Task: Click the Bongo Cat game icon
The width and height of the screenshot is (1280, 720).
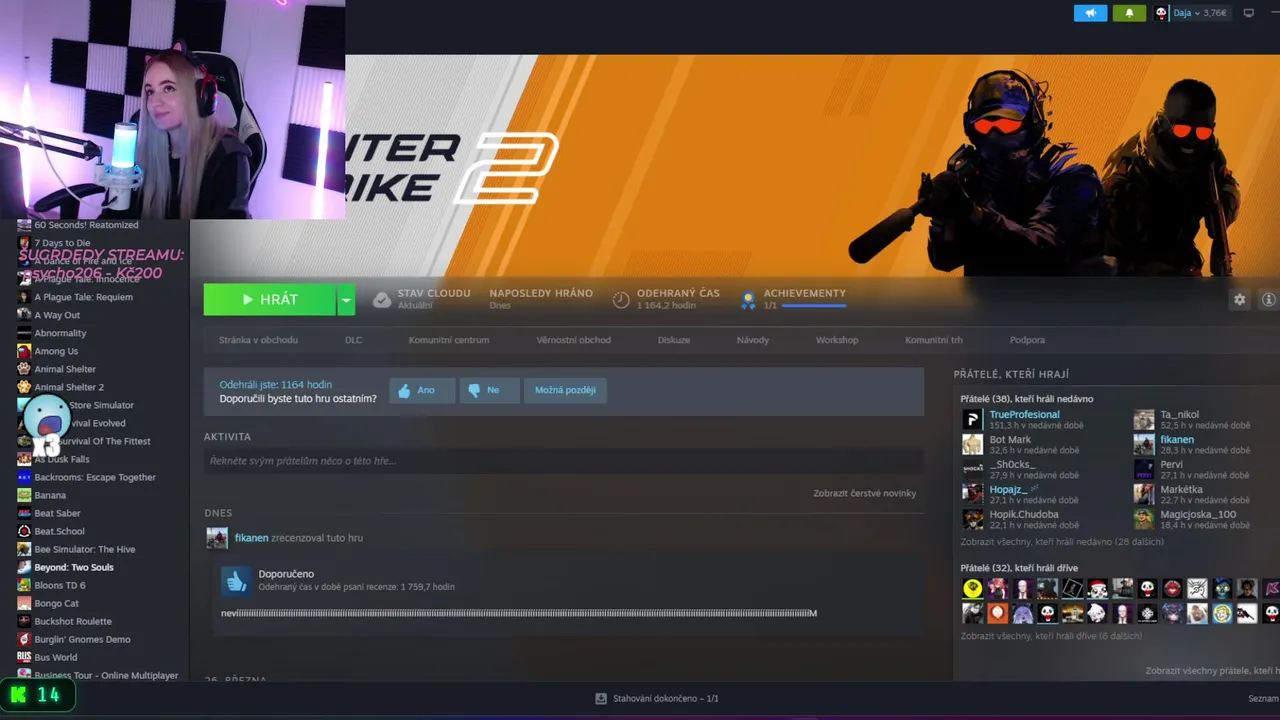Action: pos(24,603)
